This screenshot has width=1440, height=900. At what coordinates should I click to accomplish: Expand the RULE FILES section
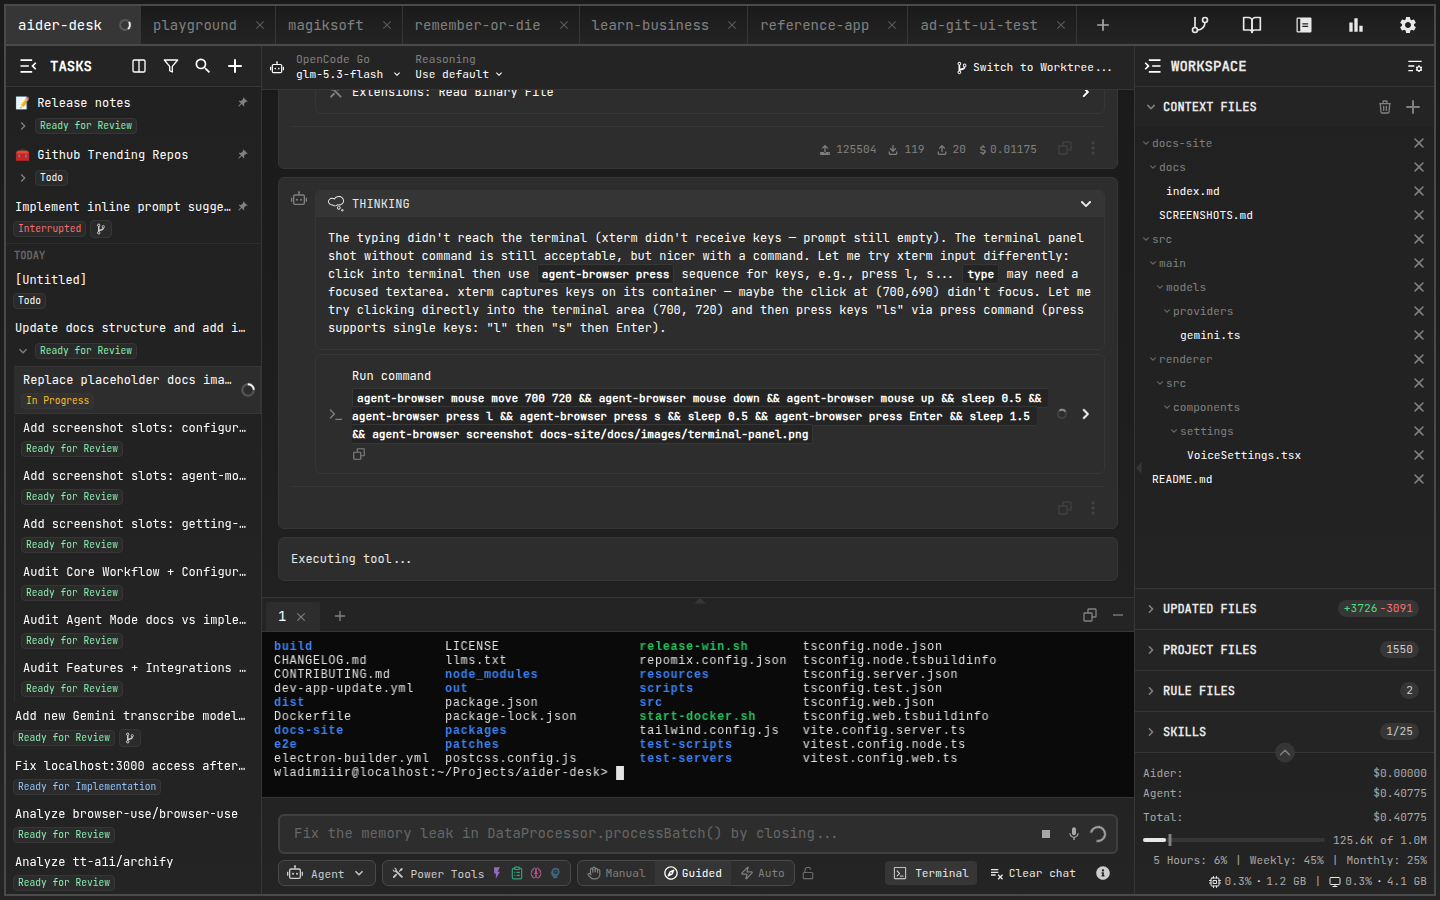click(1151, 691)
